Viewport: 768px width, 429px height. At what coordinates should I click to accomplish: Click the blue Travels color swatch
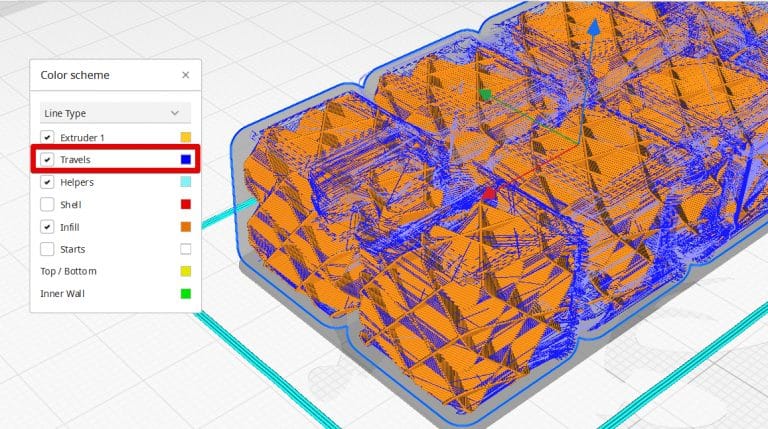[x=185, y=159]
